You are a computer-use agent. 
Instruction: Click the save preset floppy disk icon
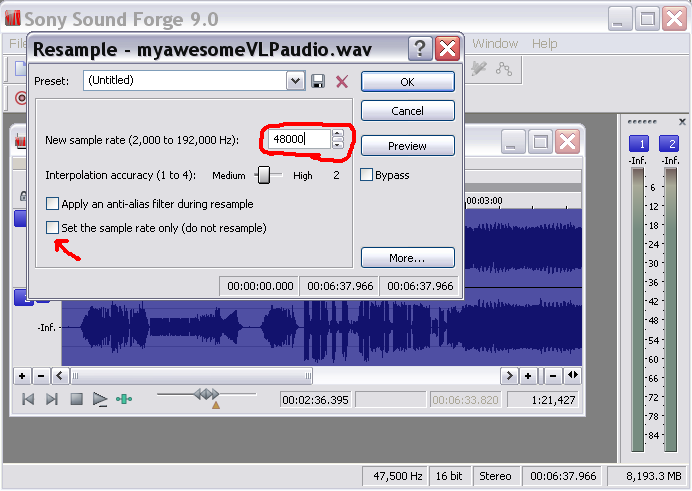point(318,82)
